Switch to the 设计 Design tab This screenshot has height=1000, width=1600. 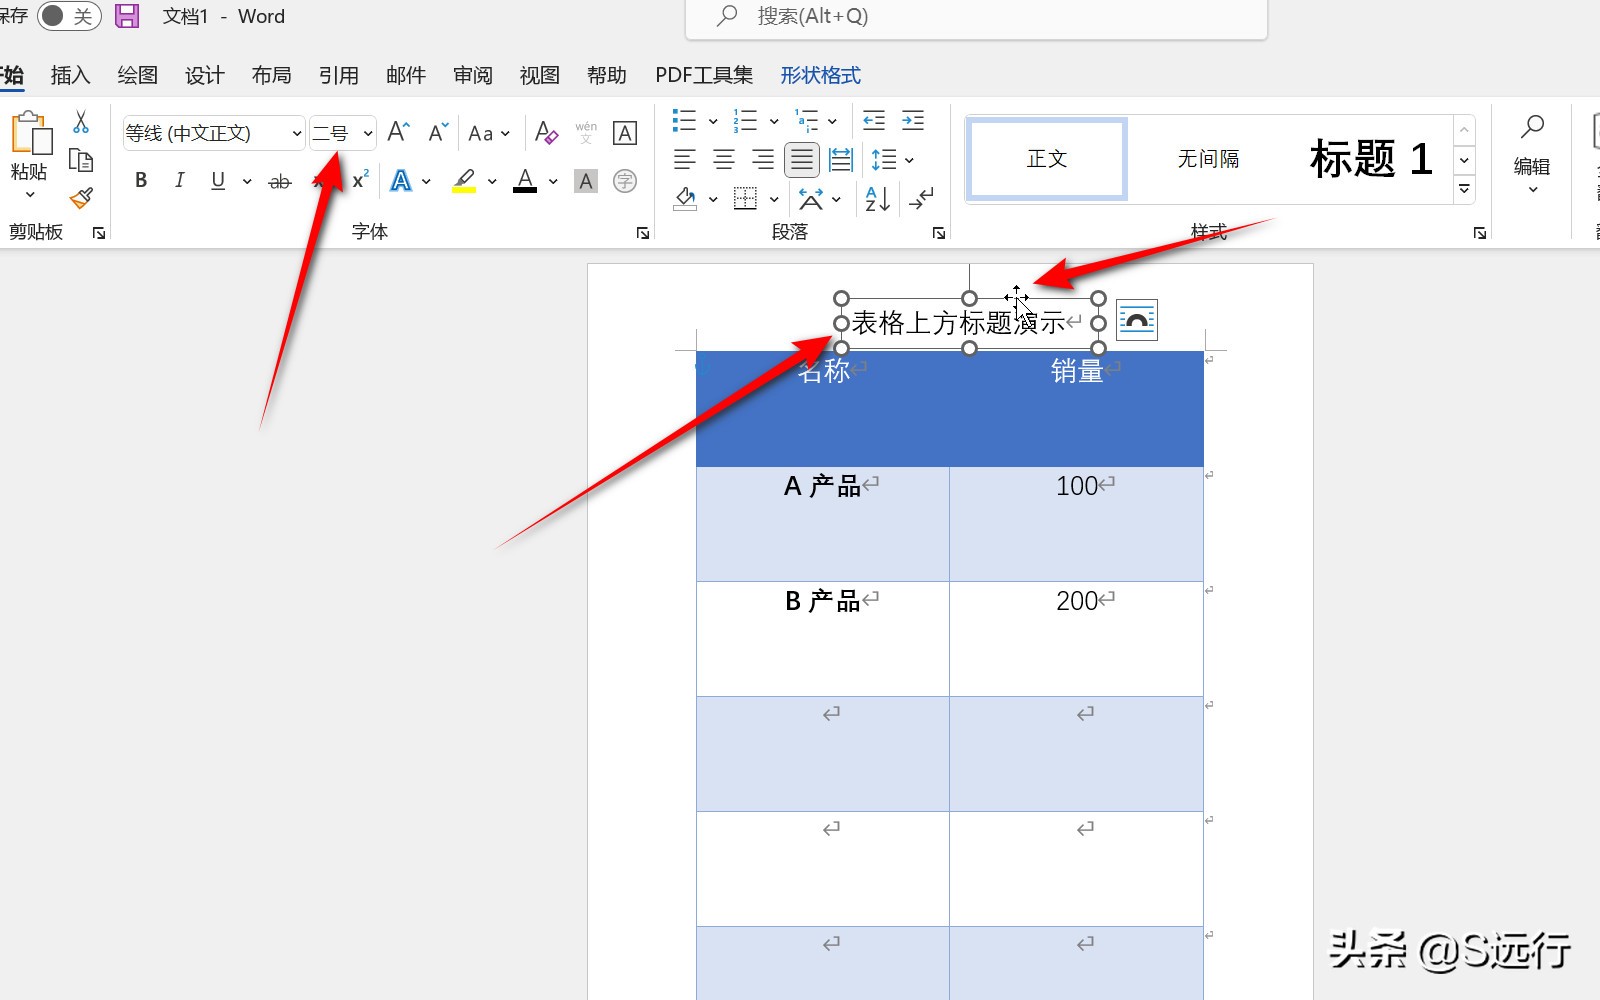[x=204, y=75]
